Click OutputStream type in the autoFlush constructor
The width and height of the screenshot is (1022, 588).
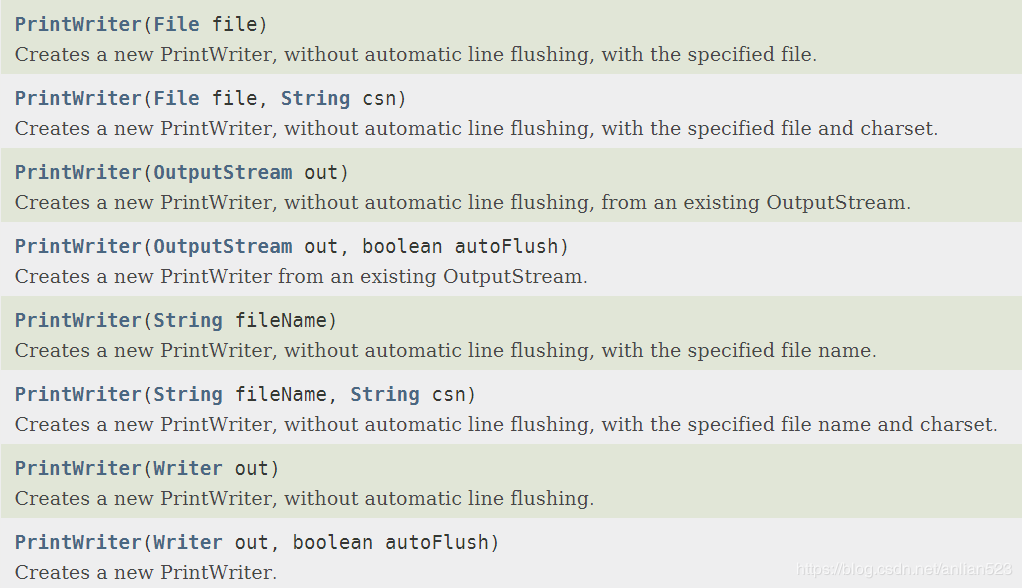[x=222, y=246]
